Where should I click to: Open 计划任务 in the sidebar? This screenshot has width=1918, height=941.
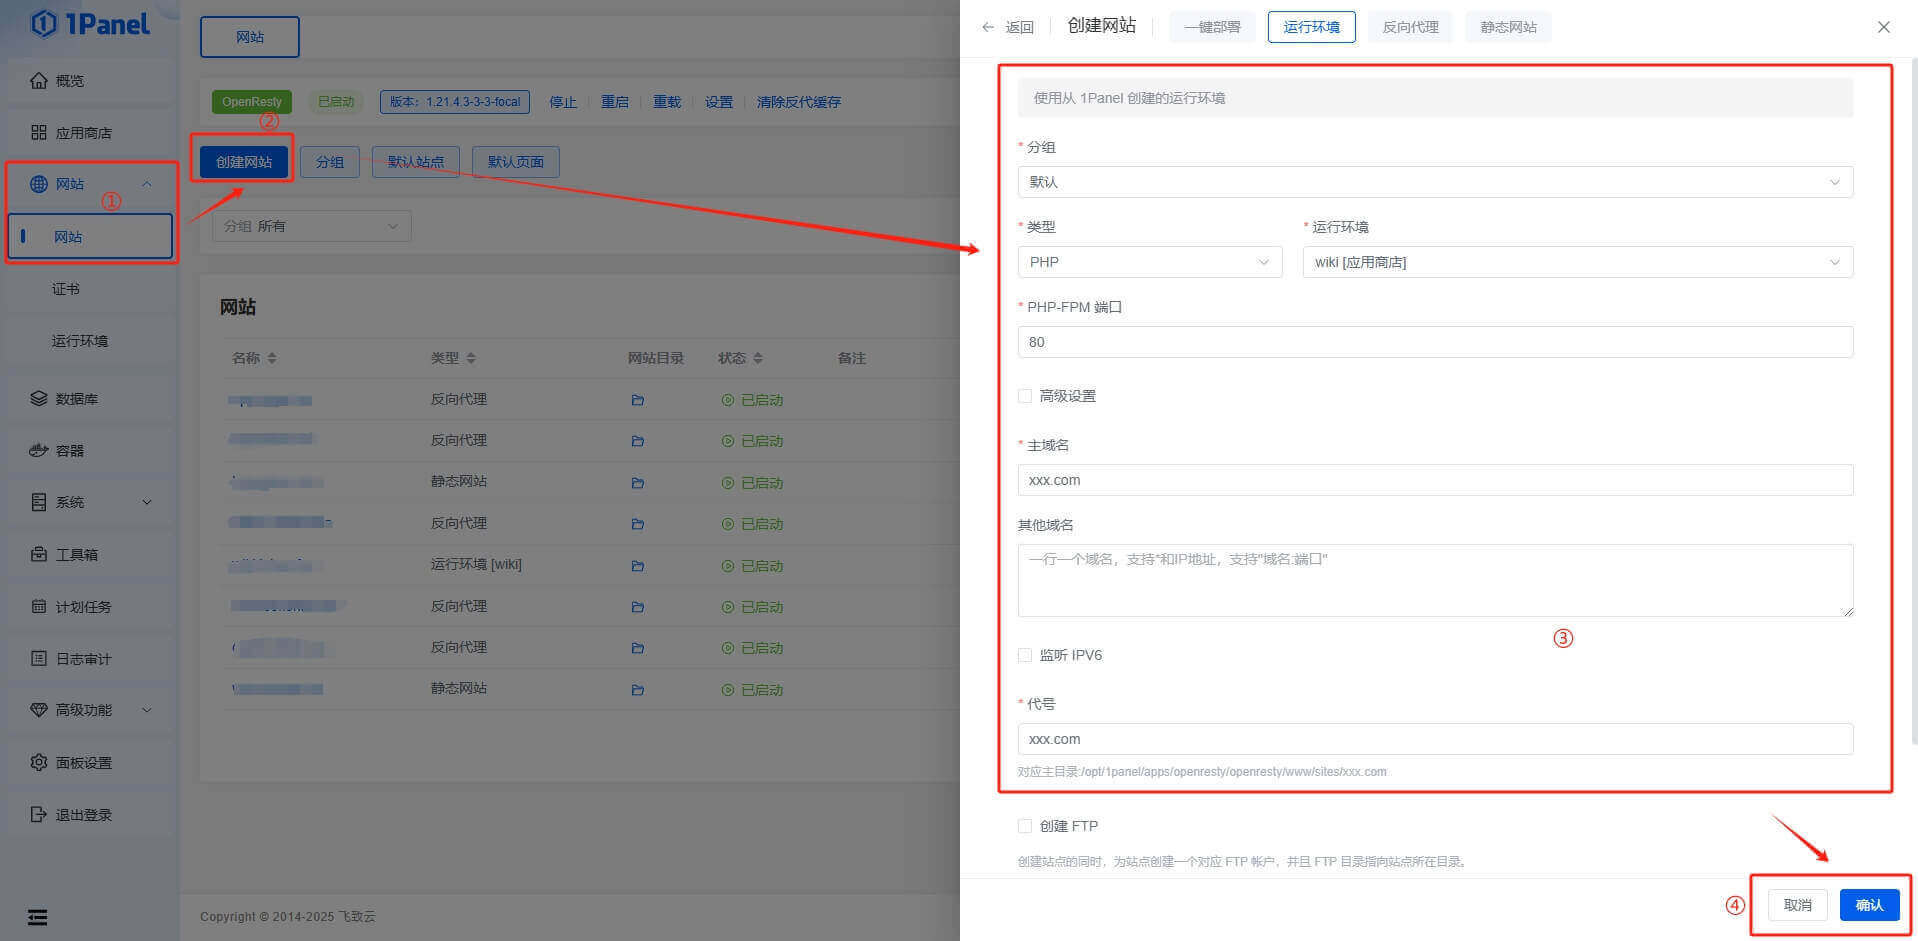[82, 607]
